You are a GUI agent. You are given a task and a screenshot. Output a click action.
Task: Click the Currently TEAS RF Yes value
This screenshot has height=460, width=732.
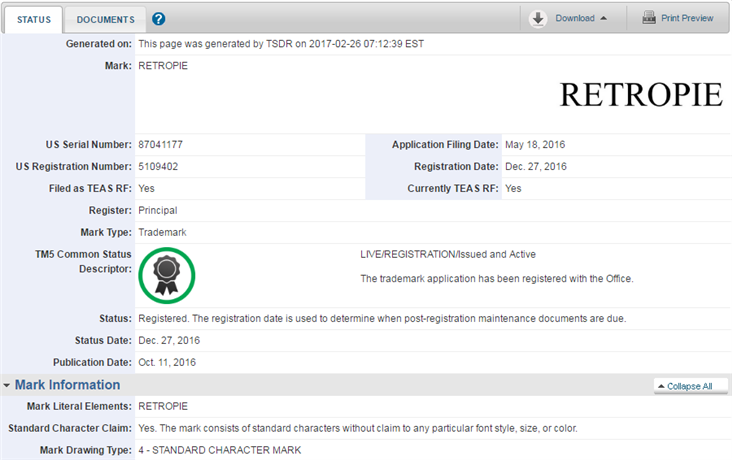tap(513, 189)
